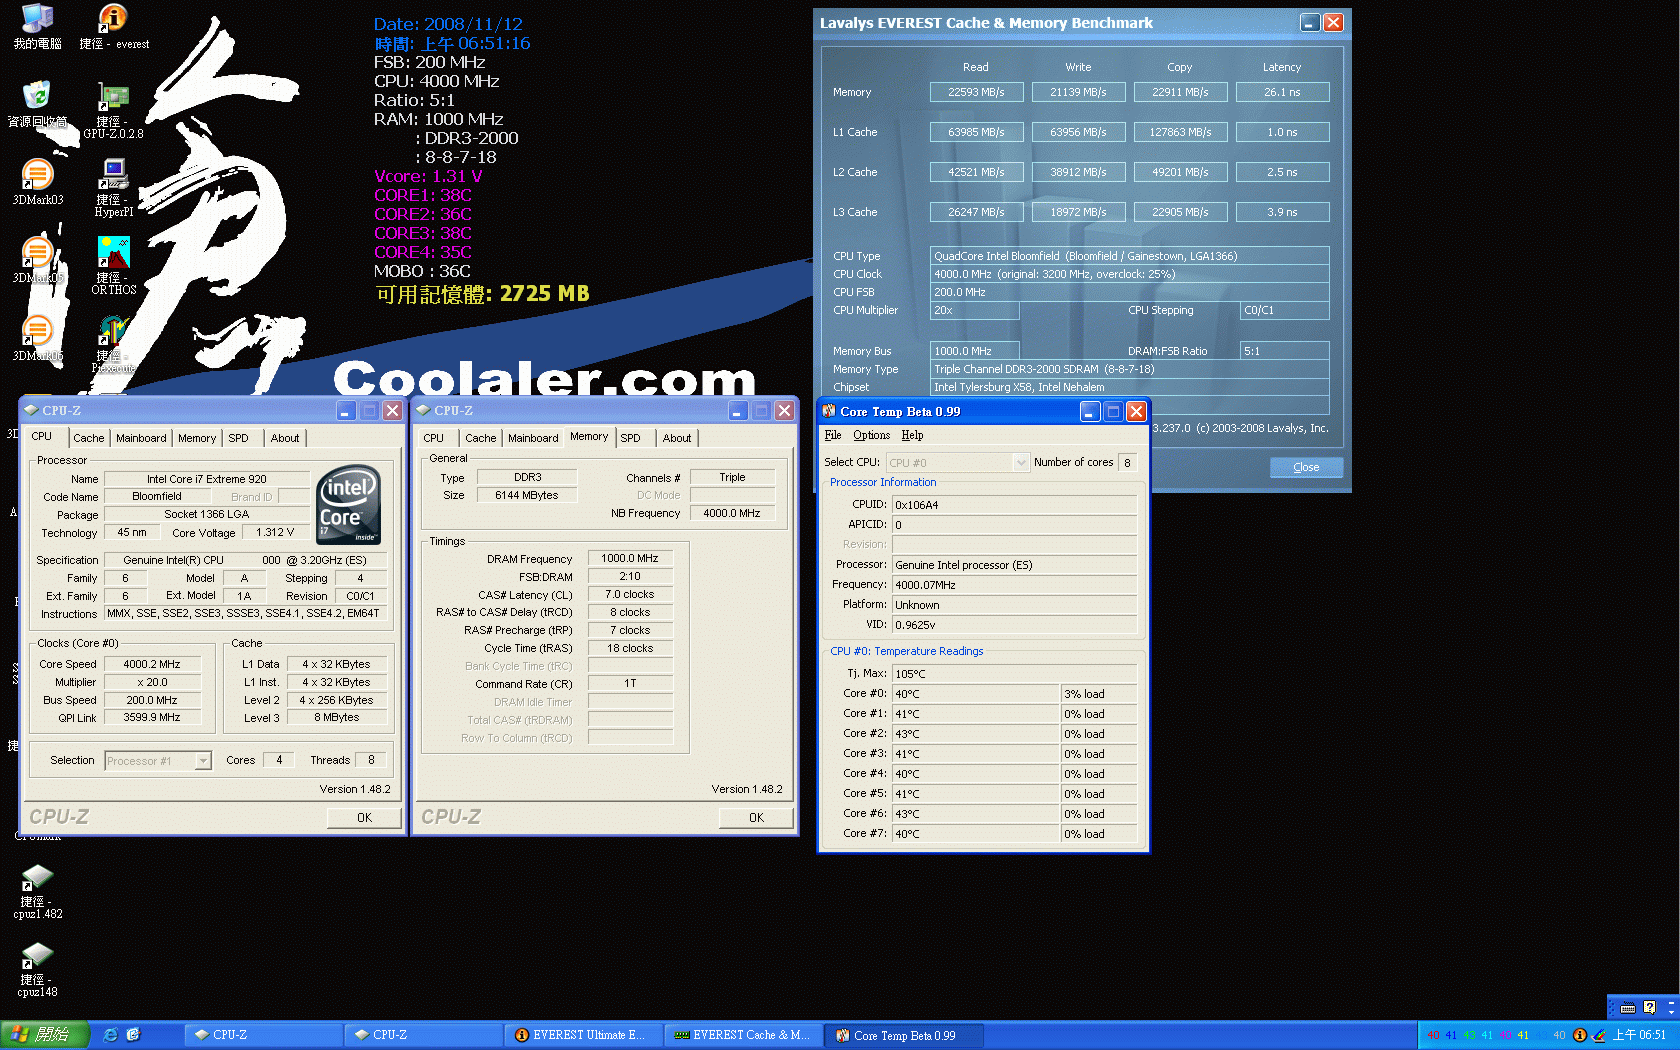
Task: Switch to Cache tab in right CPU-Z window
Action: pyautogui.click(x=480, y=438)
